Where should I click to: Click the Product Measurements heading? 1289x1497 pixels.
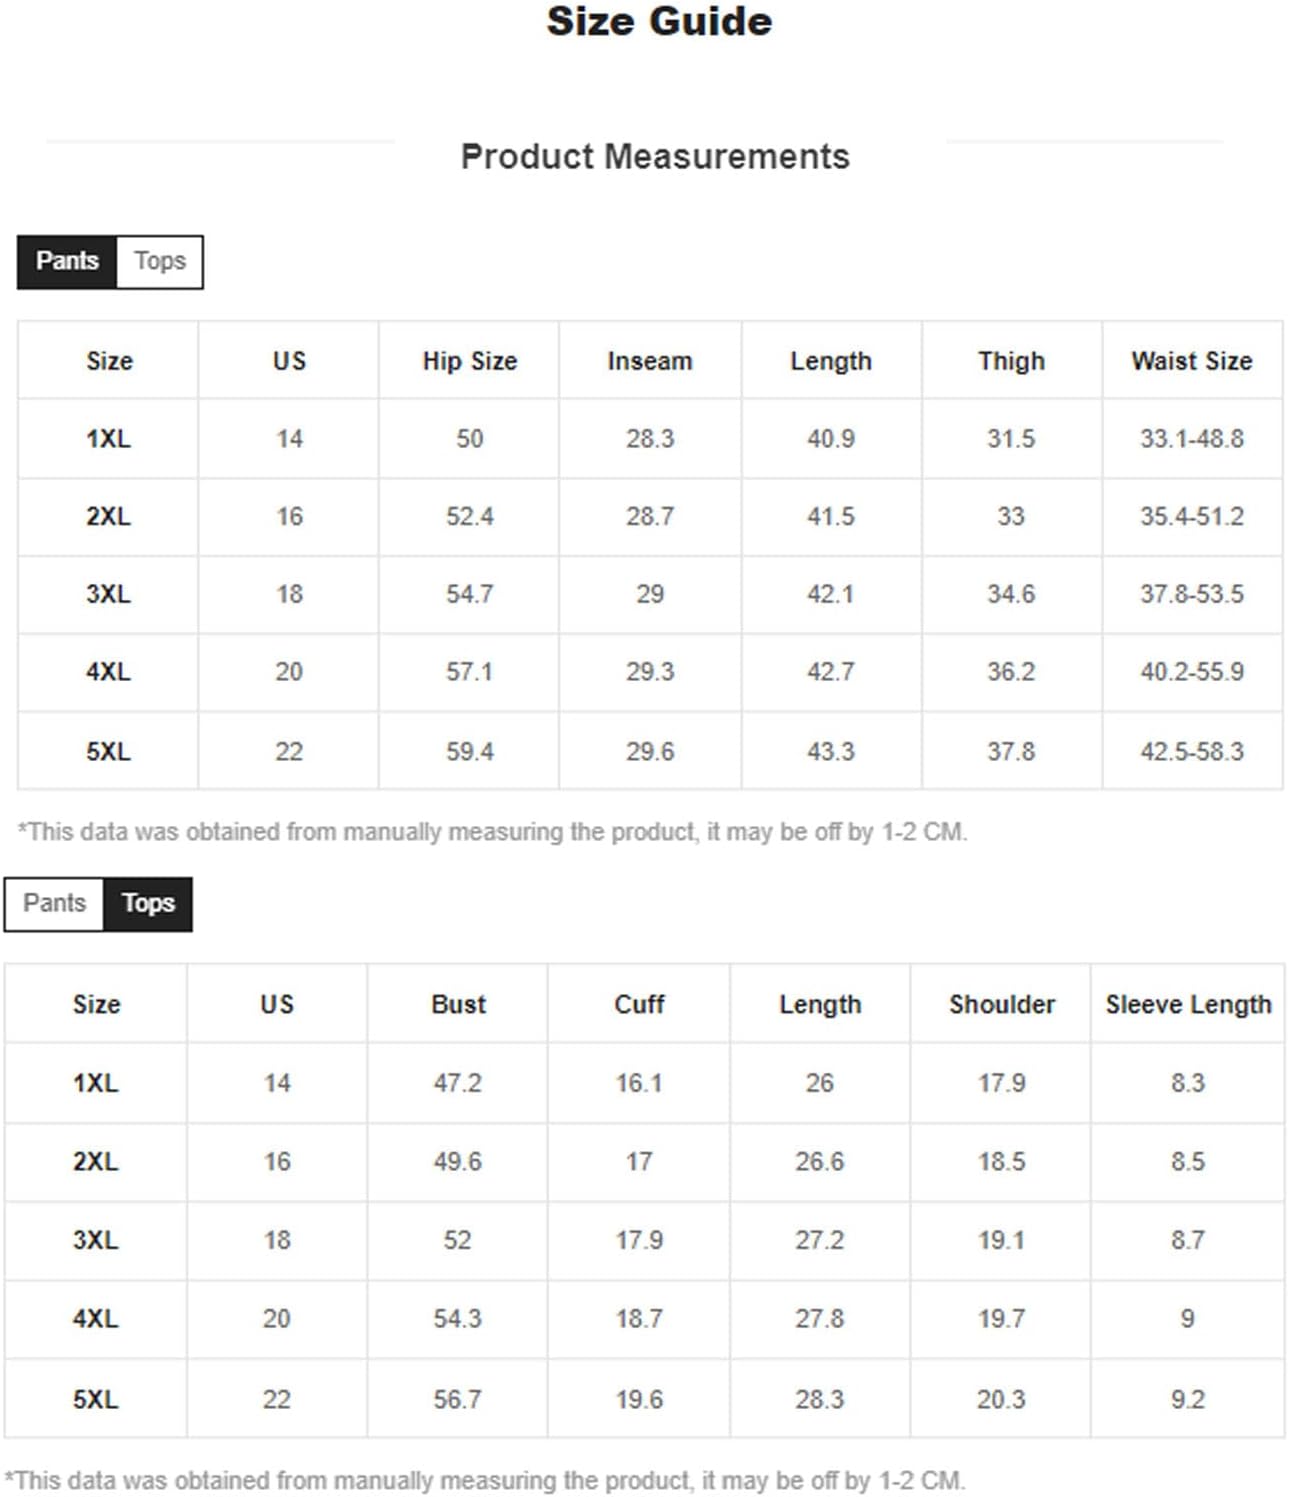coord(655,157)
